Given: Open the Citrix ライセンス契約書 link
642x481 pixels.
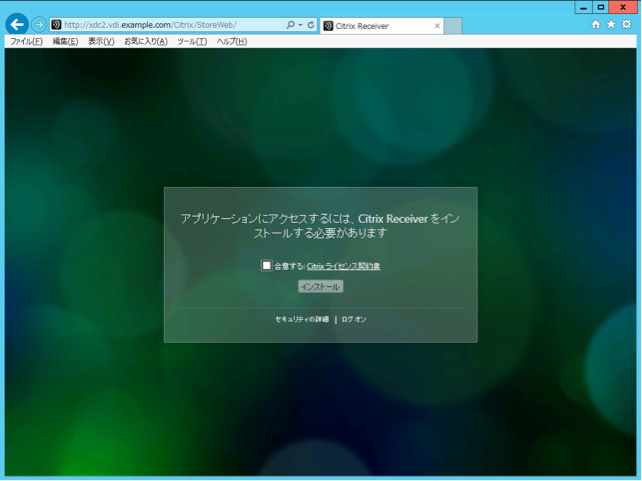Looking at the screenshot, I should point(344,266).
